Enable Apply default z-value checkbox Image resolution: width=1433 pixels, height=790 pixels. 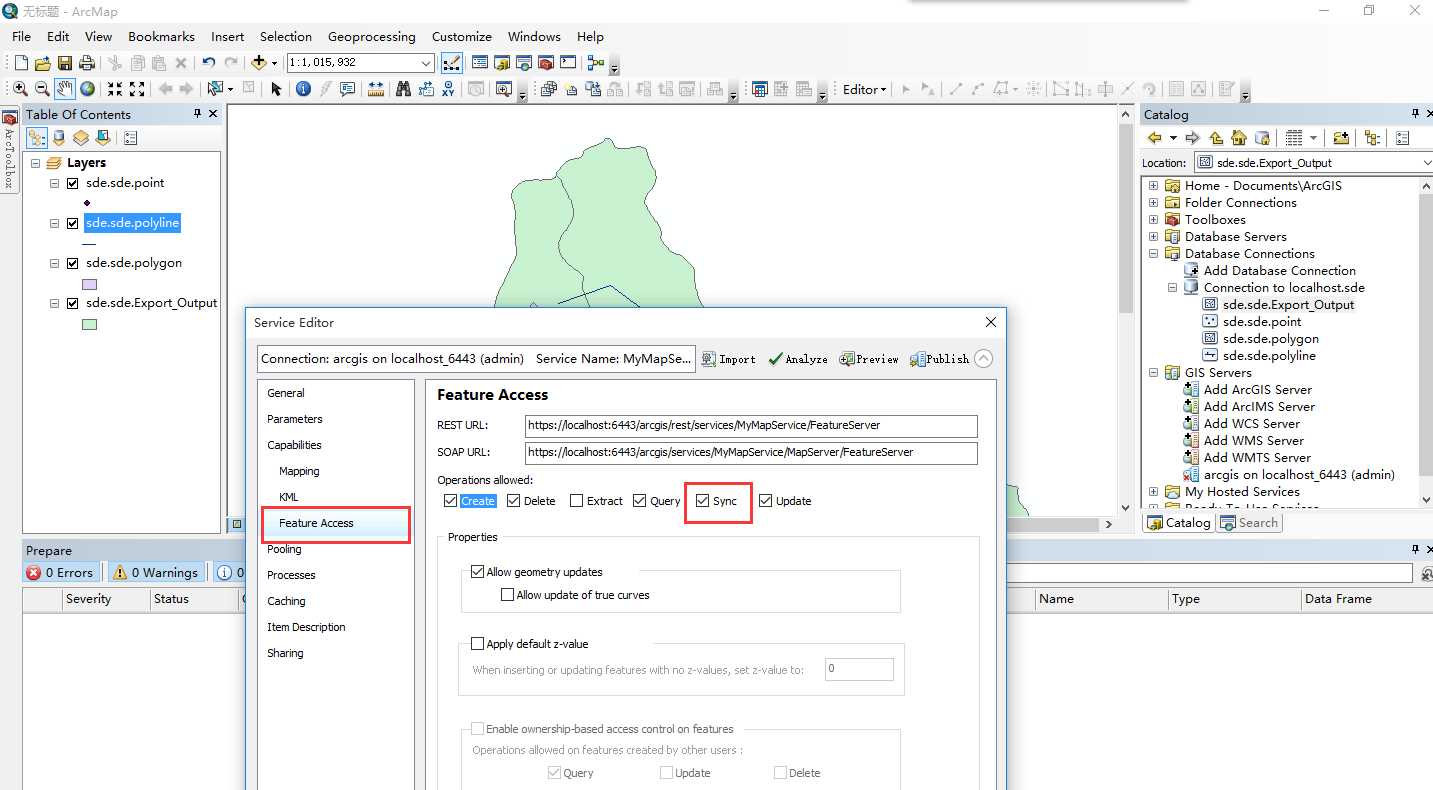click(x=477, y=644)
